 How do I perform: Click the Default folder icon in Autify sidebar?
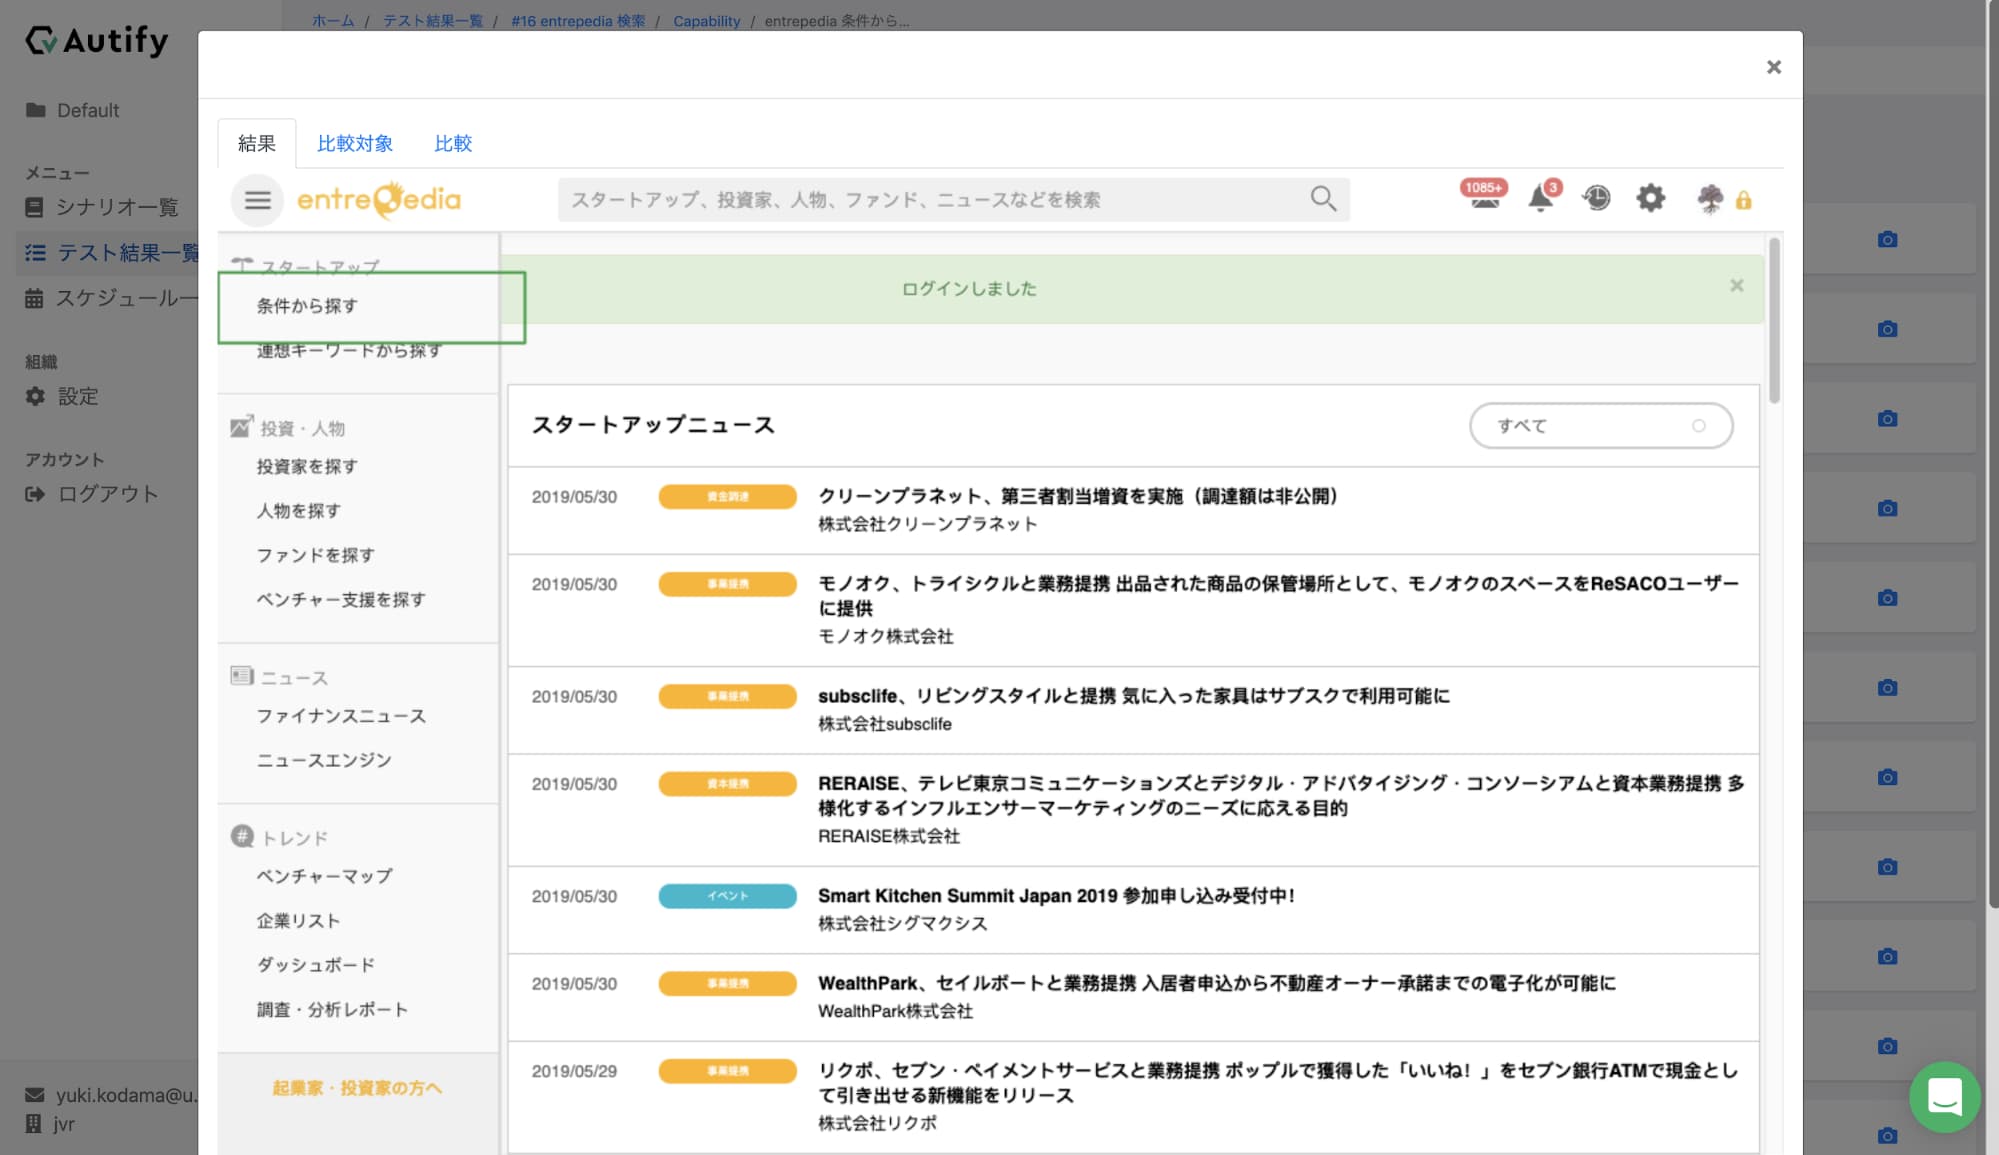pos(35,110)
